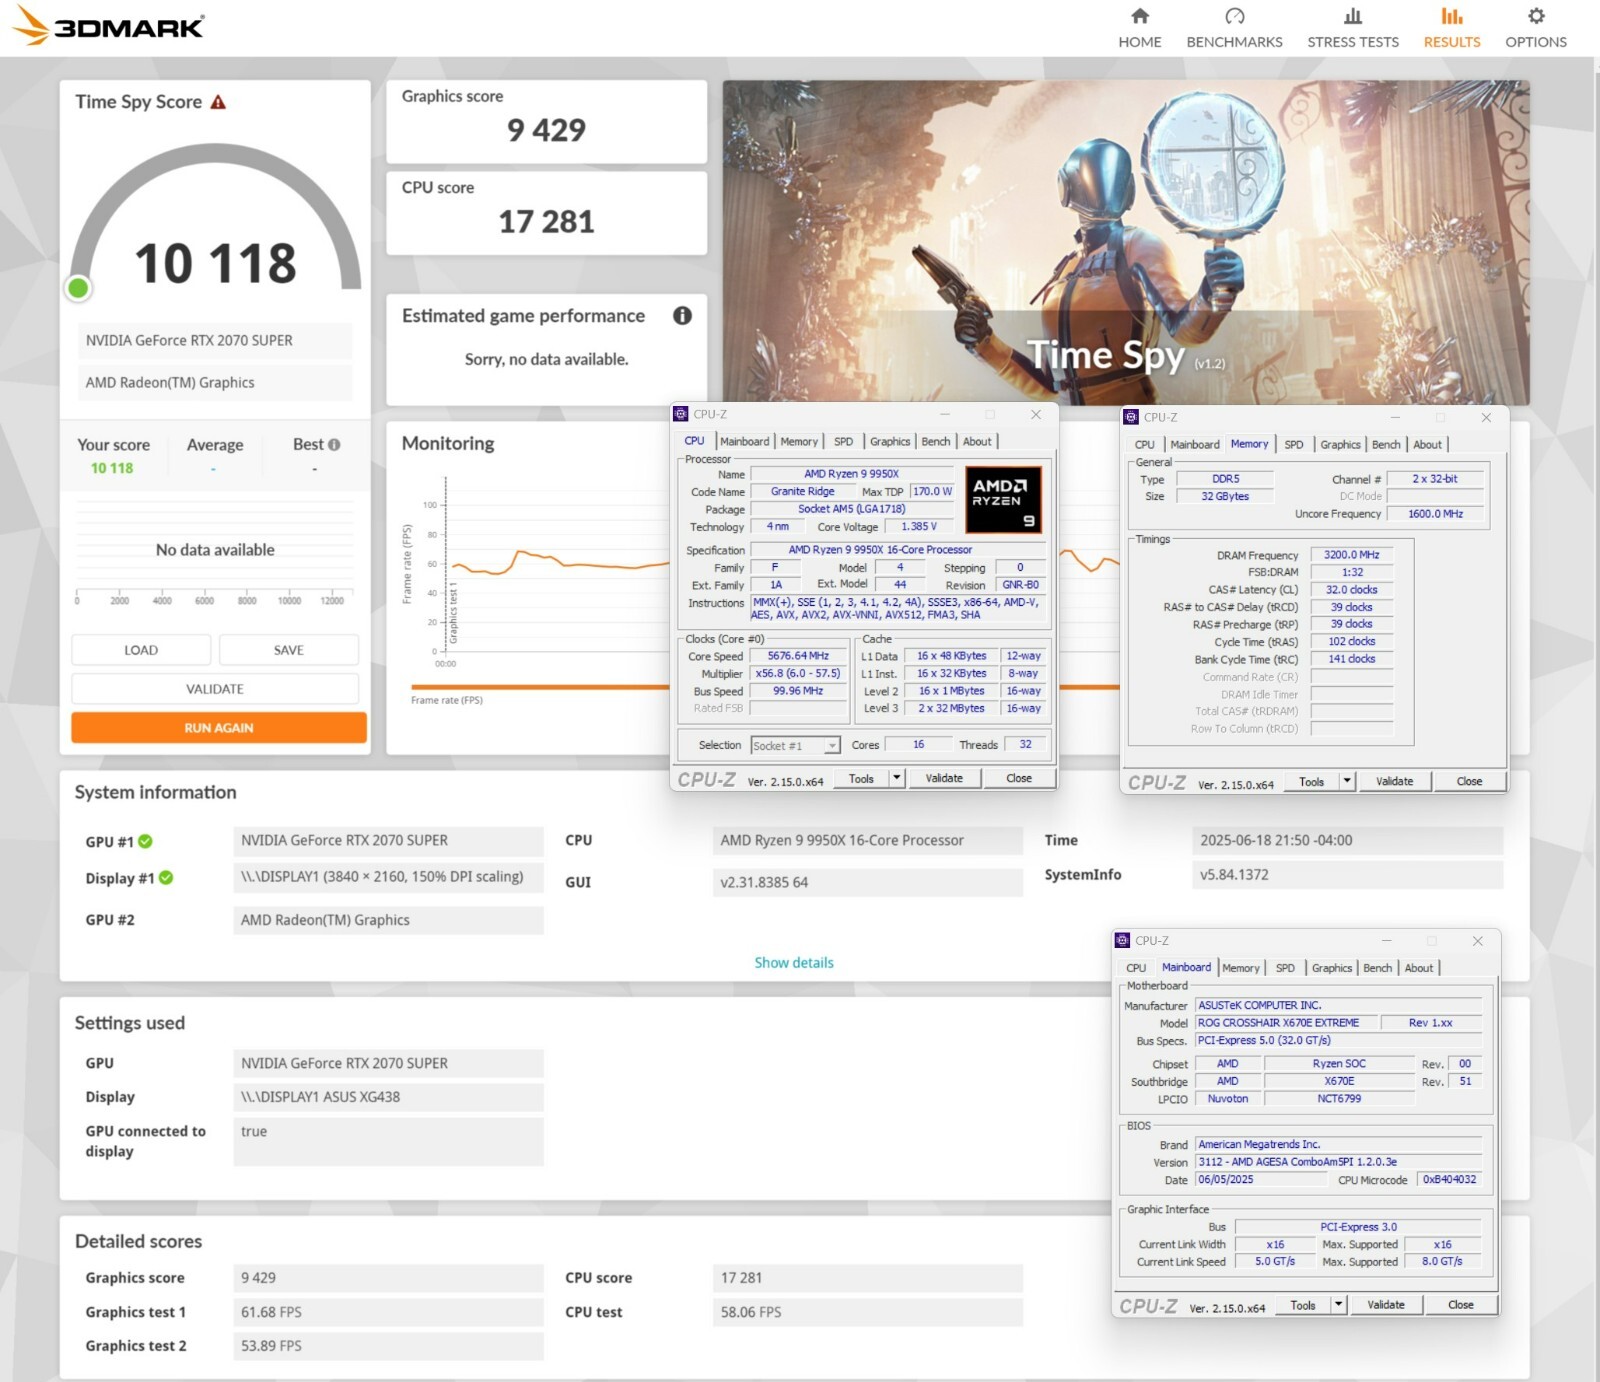Switch to Graphics tab in CPU-Z Mainboard window

[1331, 968]
